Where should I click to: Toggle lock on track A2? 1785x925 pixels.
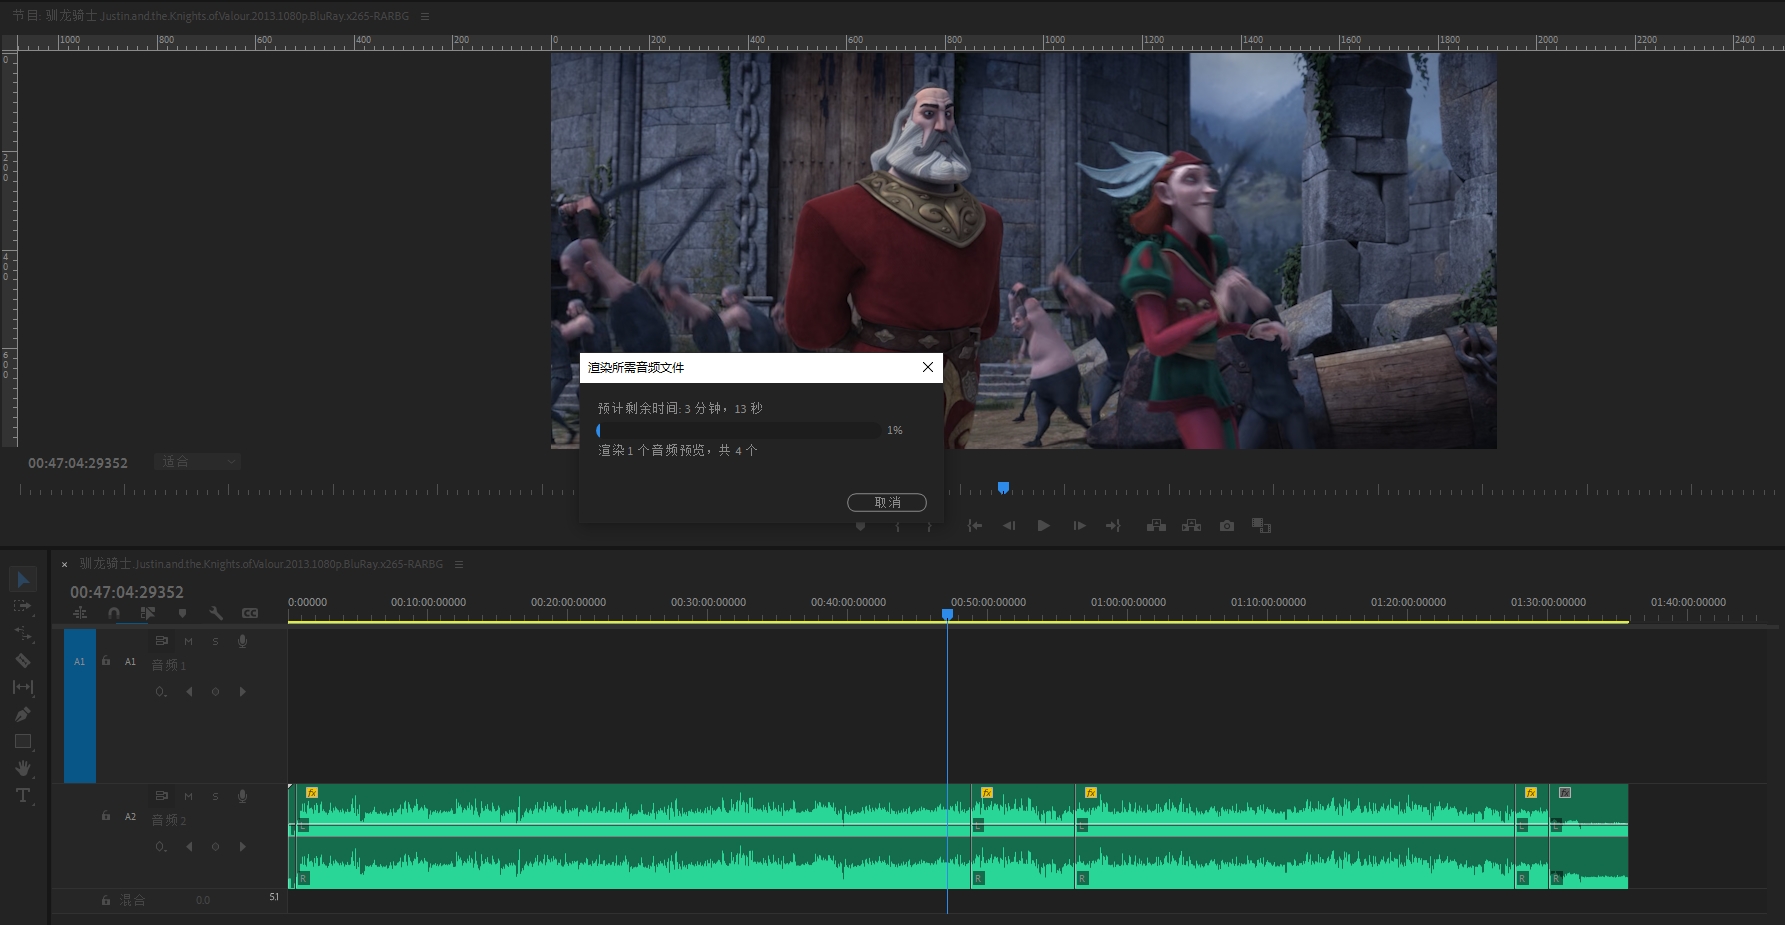coord(106,816)
